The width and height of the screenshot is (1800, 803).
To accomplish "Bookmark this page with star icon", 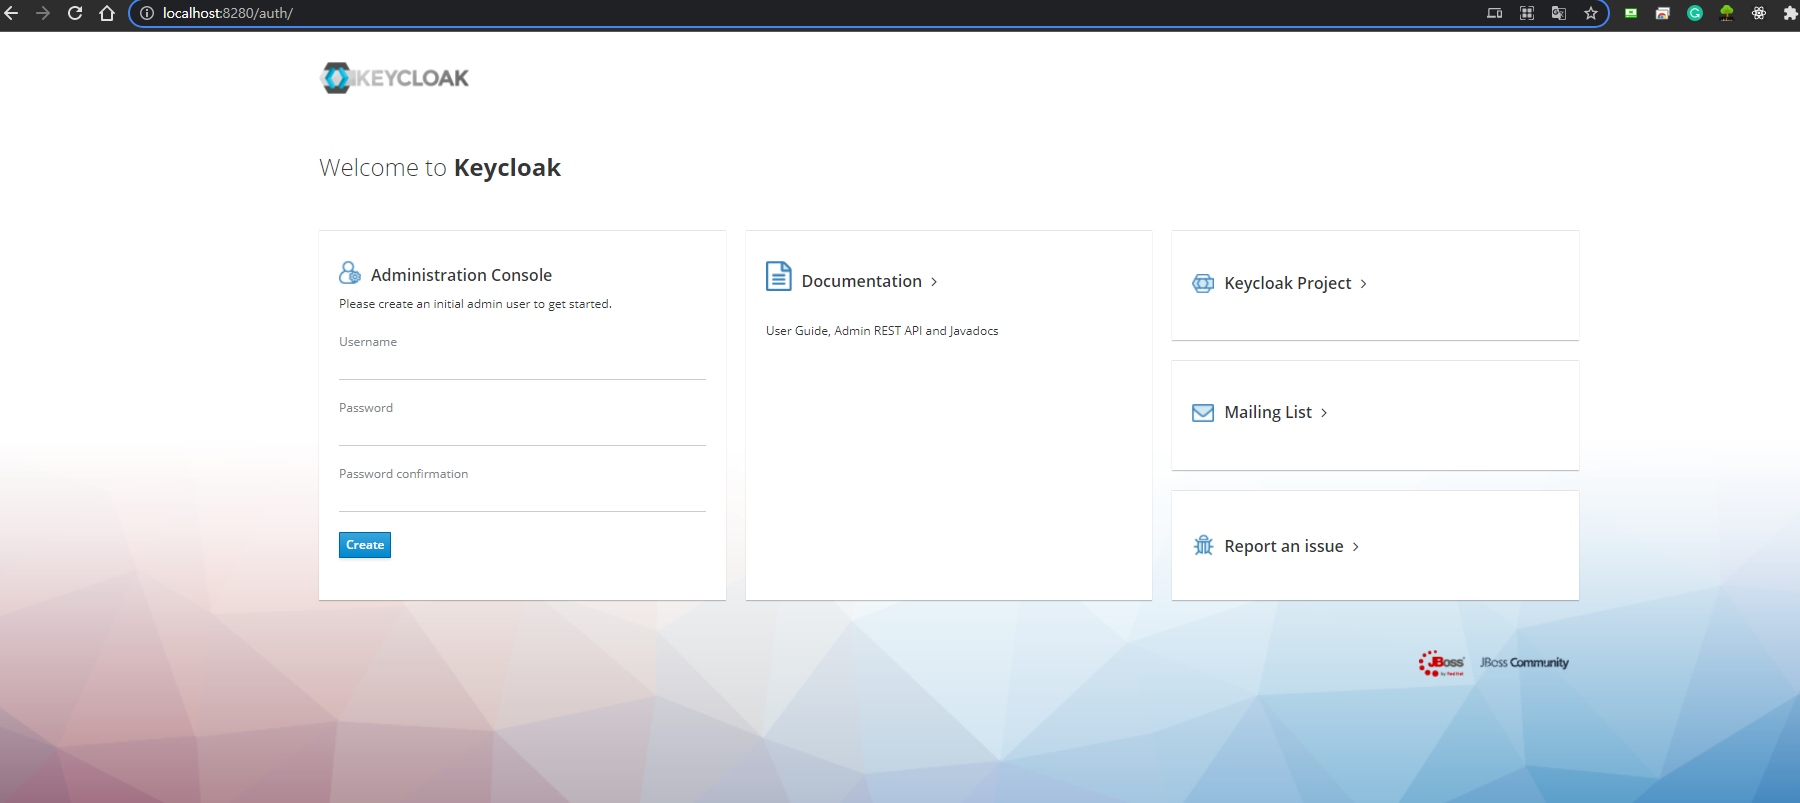I will [x=1591, y=13].
